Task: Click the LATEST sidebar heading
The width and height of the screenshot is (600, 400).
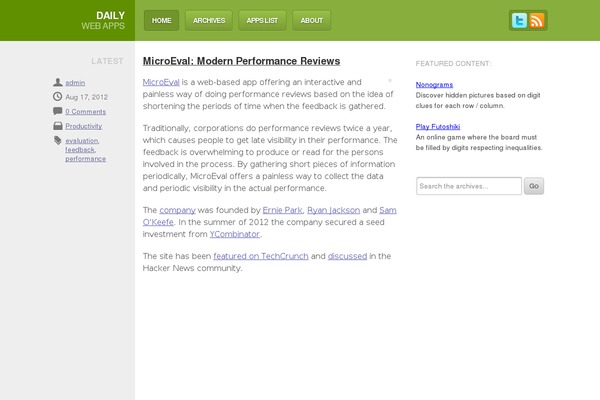Action: (107, 61)
